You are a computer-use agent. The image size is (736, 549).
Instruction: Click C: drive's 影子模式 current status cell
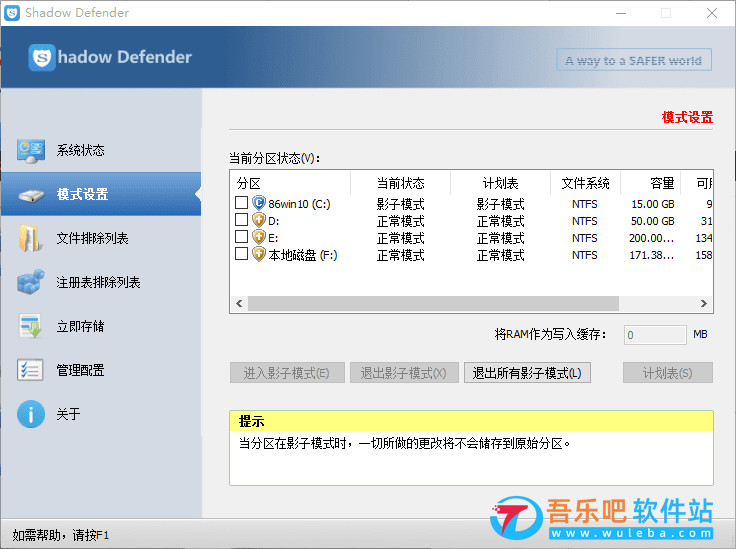coord(400,204)
